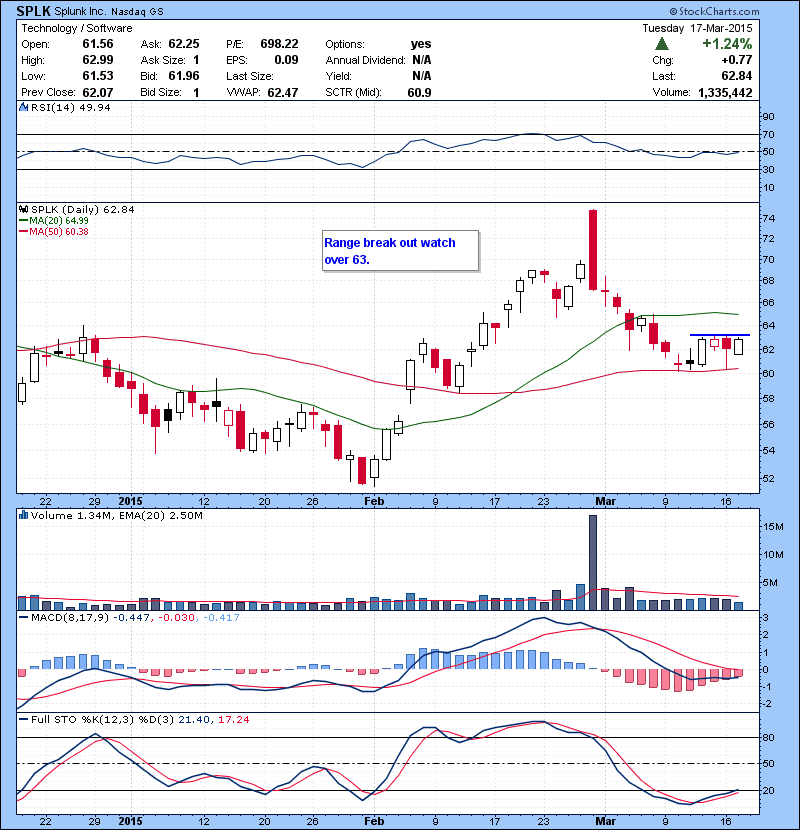Click the Nasdaq GS exchange label
Image resolution: width=800 pixels, height=830 pixels.
pos(138,11)
